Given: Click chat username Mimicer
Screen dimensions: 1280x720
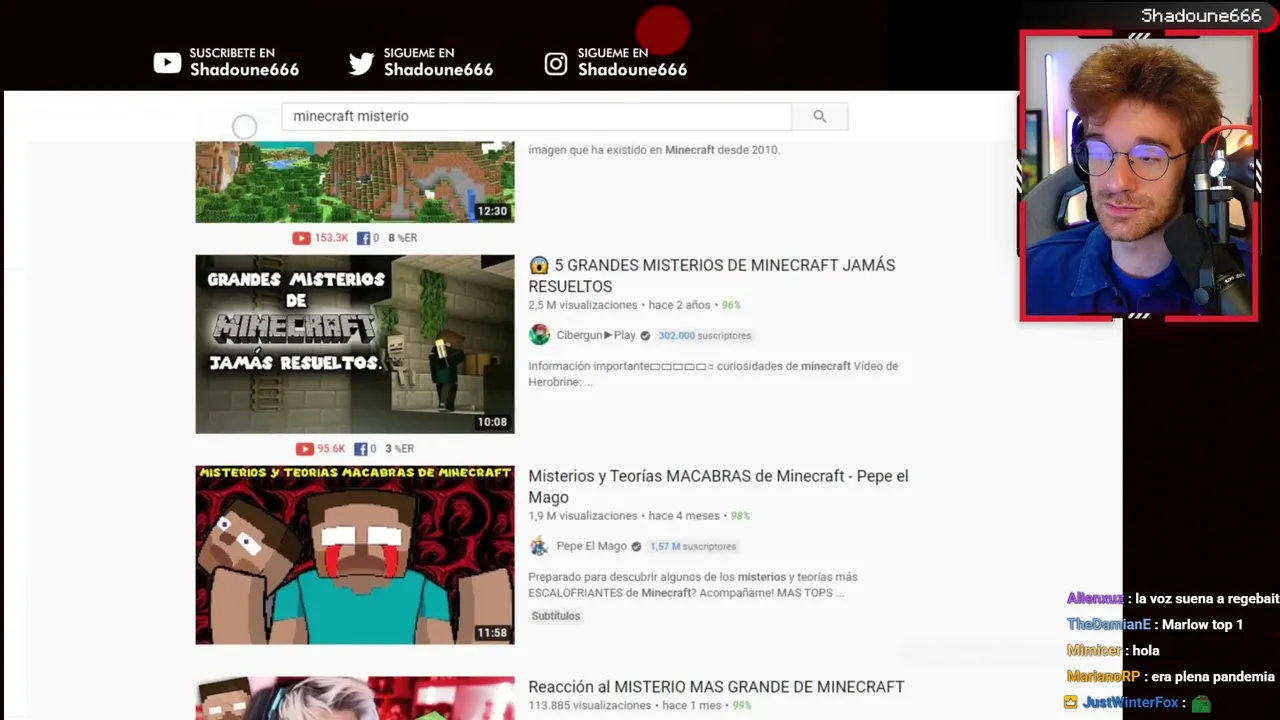Looking at the screenshot, I should tap(1094, 651).
